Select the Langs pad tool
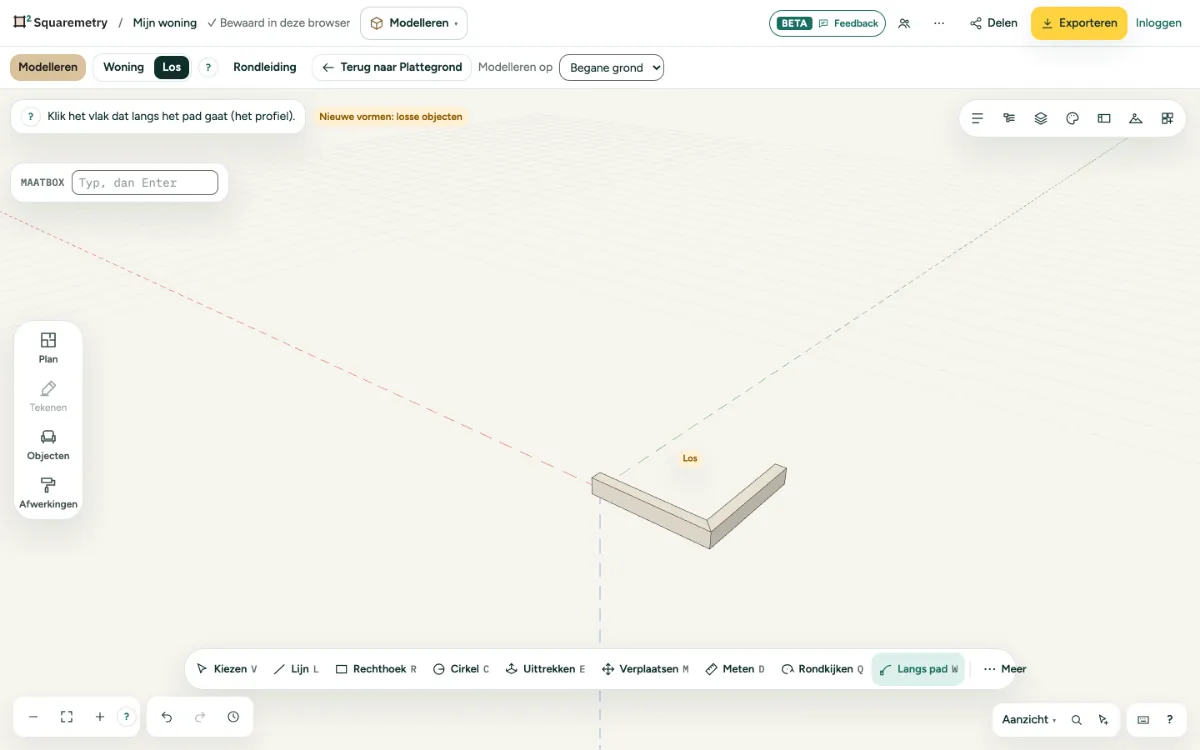 click(x=918, y=669)
